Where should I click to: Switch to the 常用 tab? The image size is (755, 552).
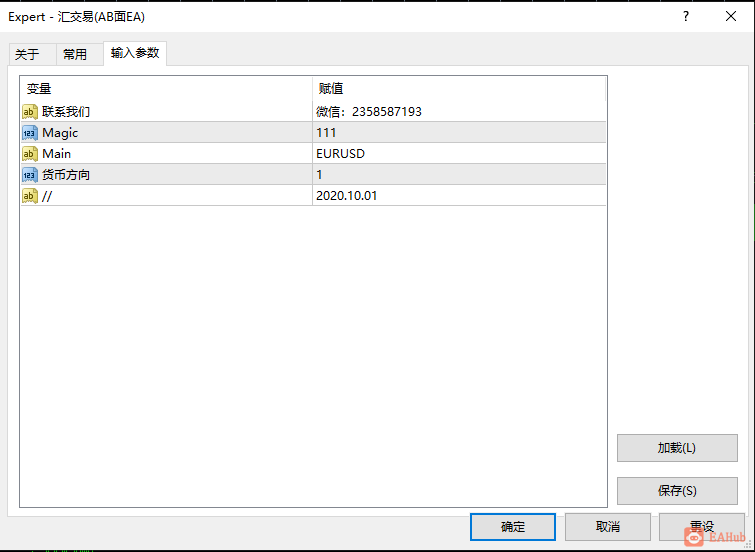click(x=79, y=54)
